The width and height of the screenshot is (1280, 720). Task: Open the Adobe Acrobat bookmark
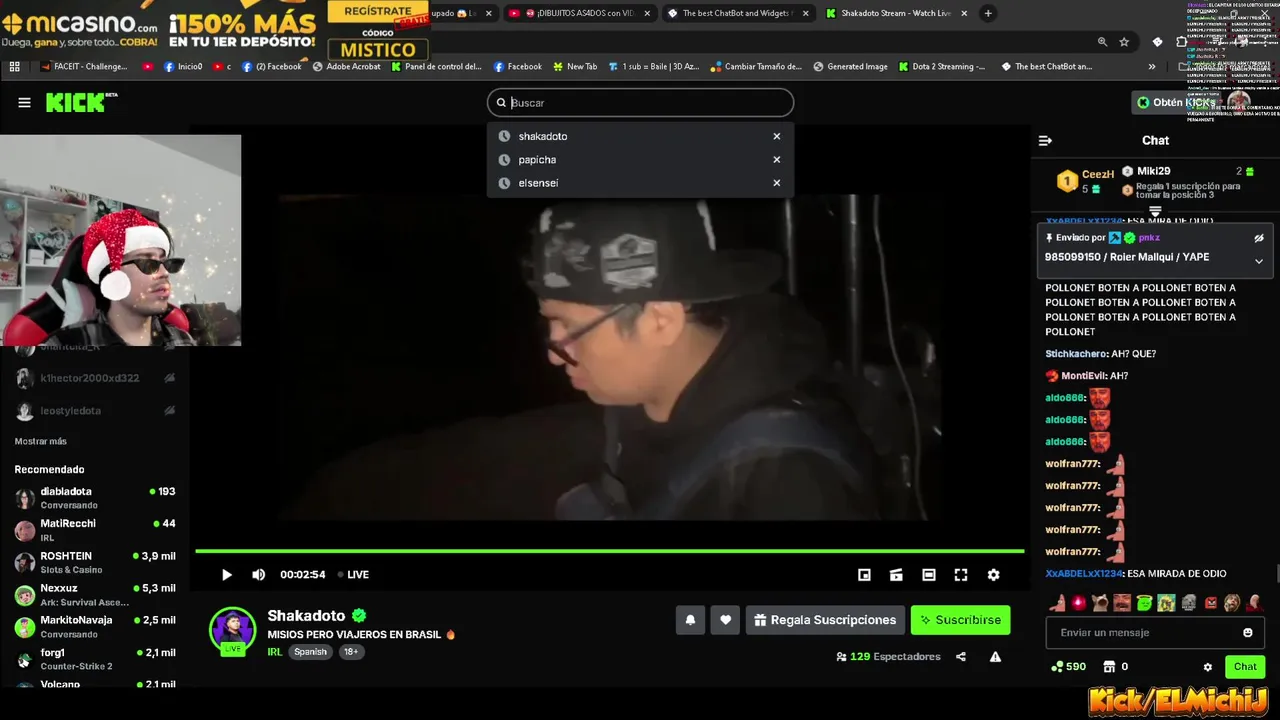[x=346, y=67]
